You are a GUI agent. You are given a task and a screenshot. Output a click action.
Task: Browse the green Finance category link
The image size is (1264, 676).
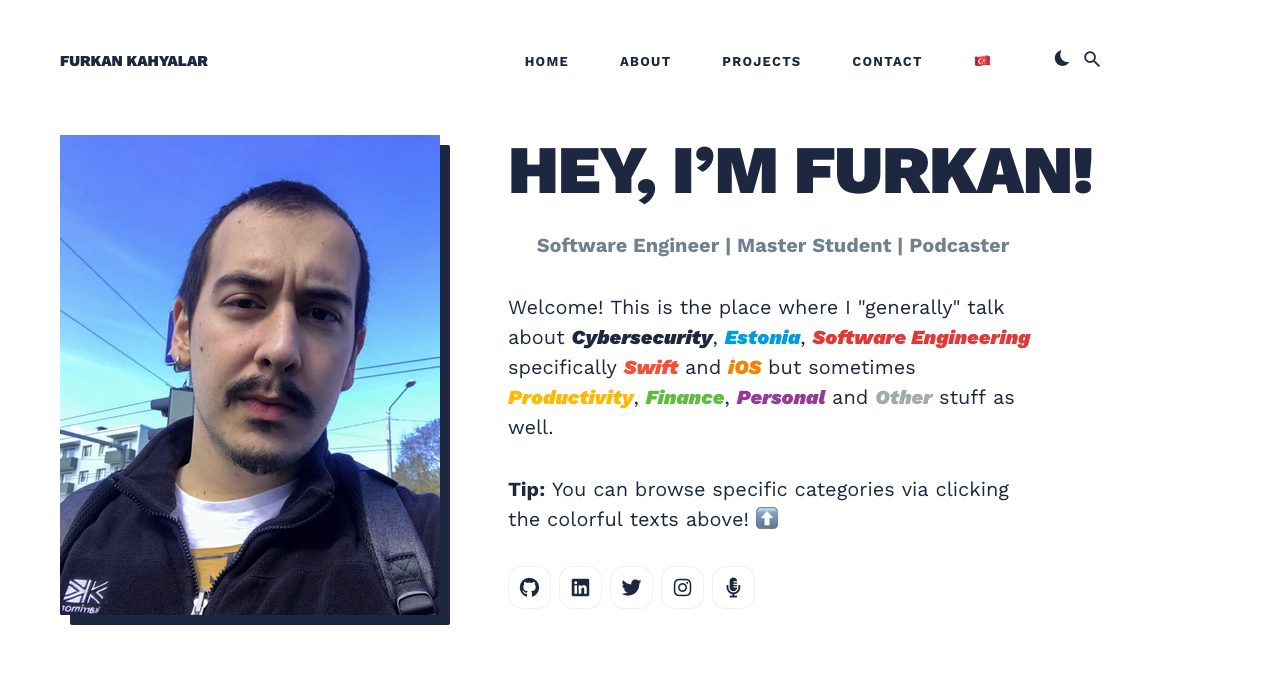[685, 398]
